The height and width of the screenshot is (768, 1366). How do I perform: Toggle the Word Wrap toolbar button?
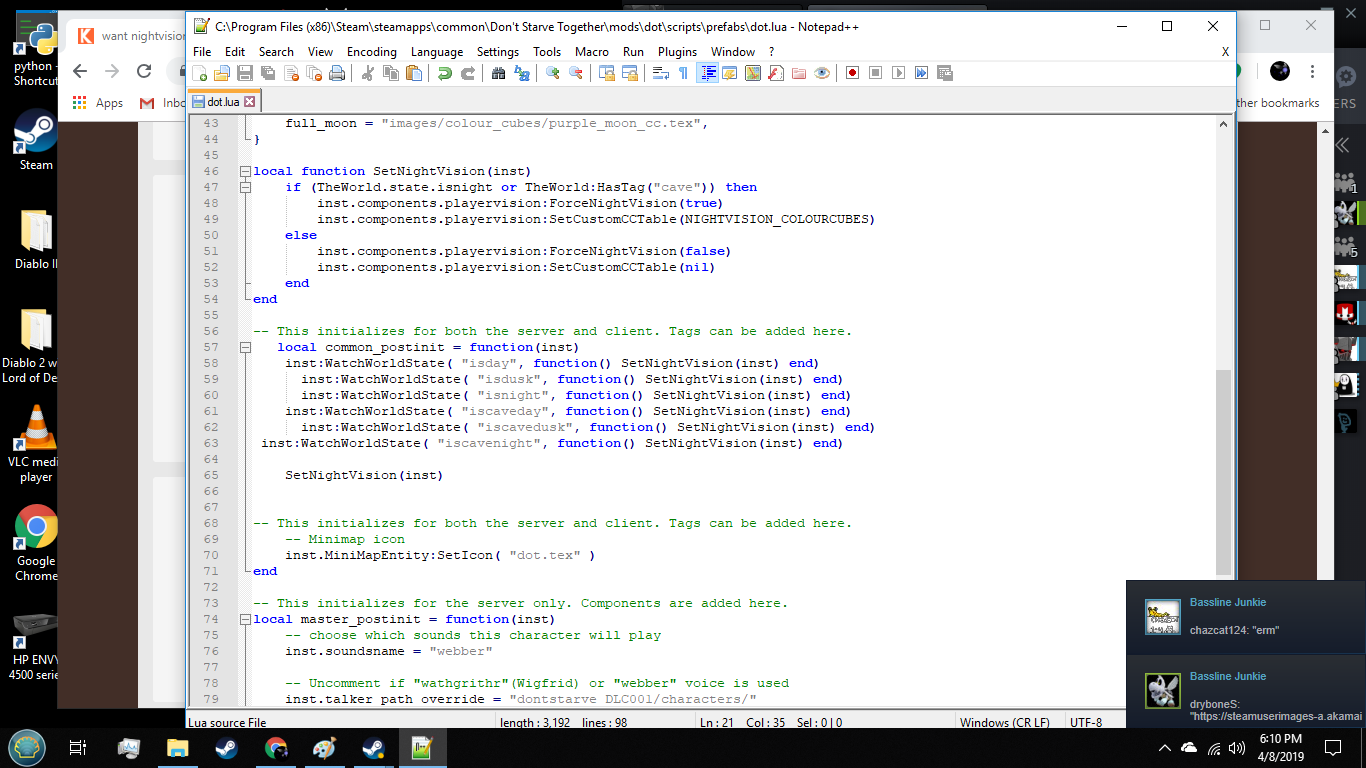tap(660, 73)
